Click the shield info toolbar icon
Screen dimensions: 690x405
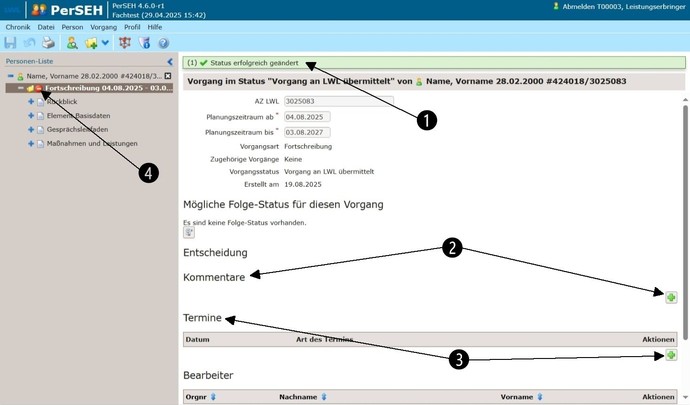144,43
